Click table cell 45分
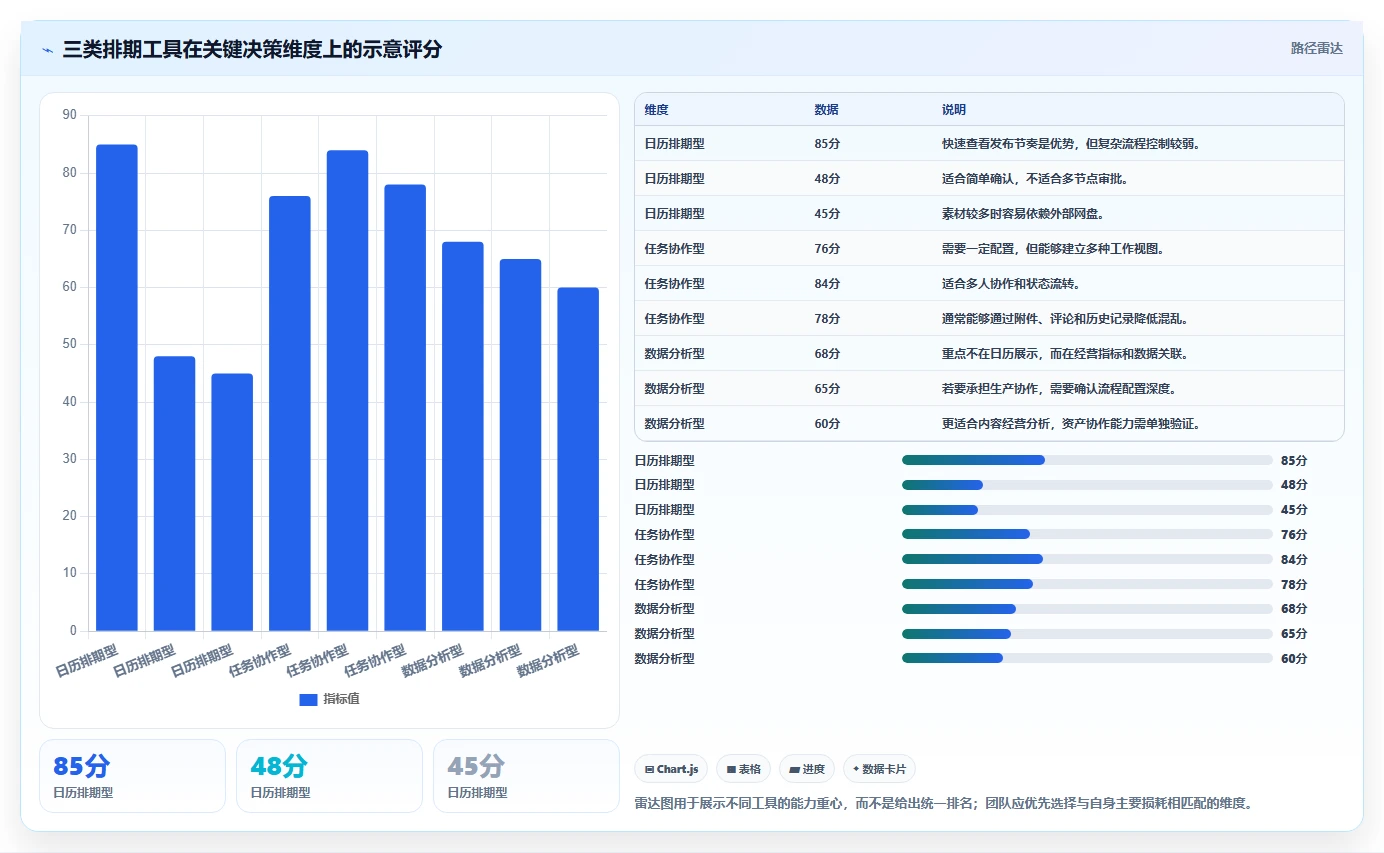This screenshot has height=853, width=1384. [x=827, y=213]
